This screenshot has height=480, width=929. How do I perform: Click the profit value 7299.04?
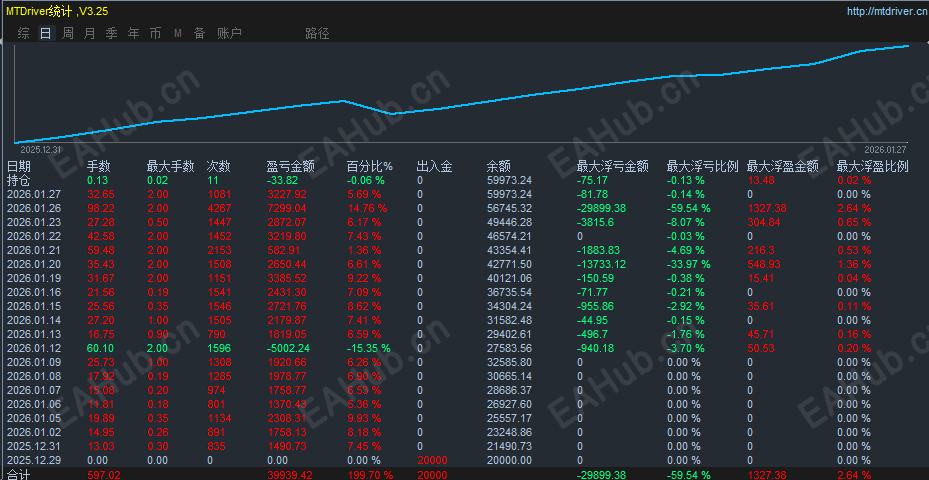(x=287, y=208)
